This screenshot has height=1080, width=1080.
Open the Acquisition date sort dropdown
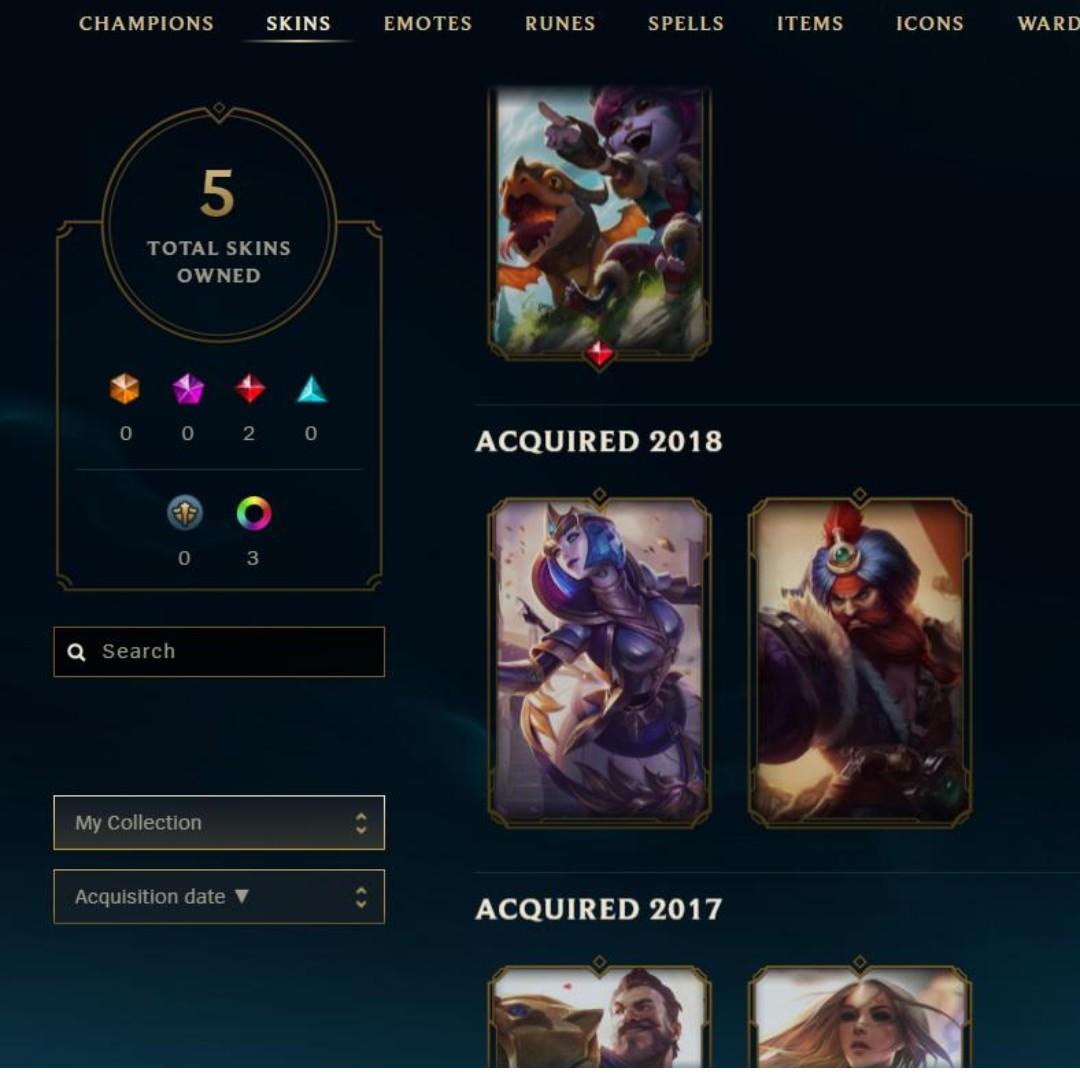pyautogui.click(x=219, y=897)
